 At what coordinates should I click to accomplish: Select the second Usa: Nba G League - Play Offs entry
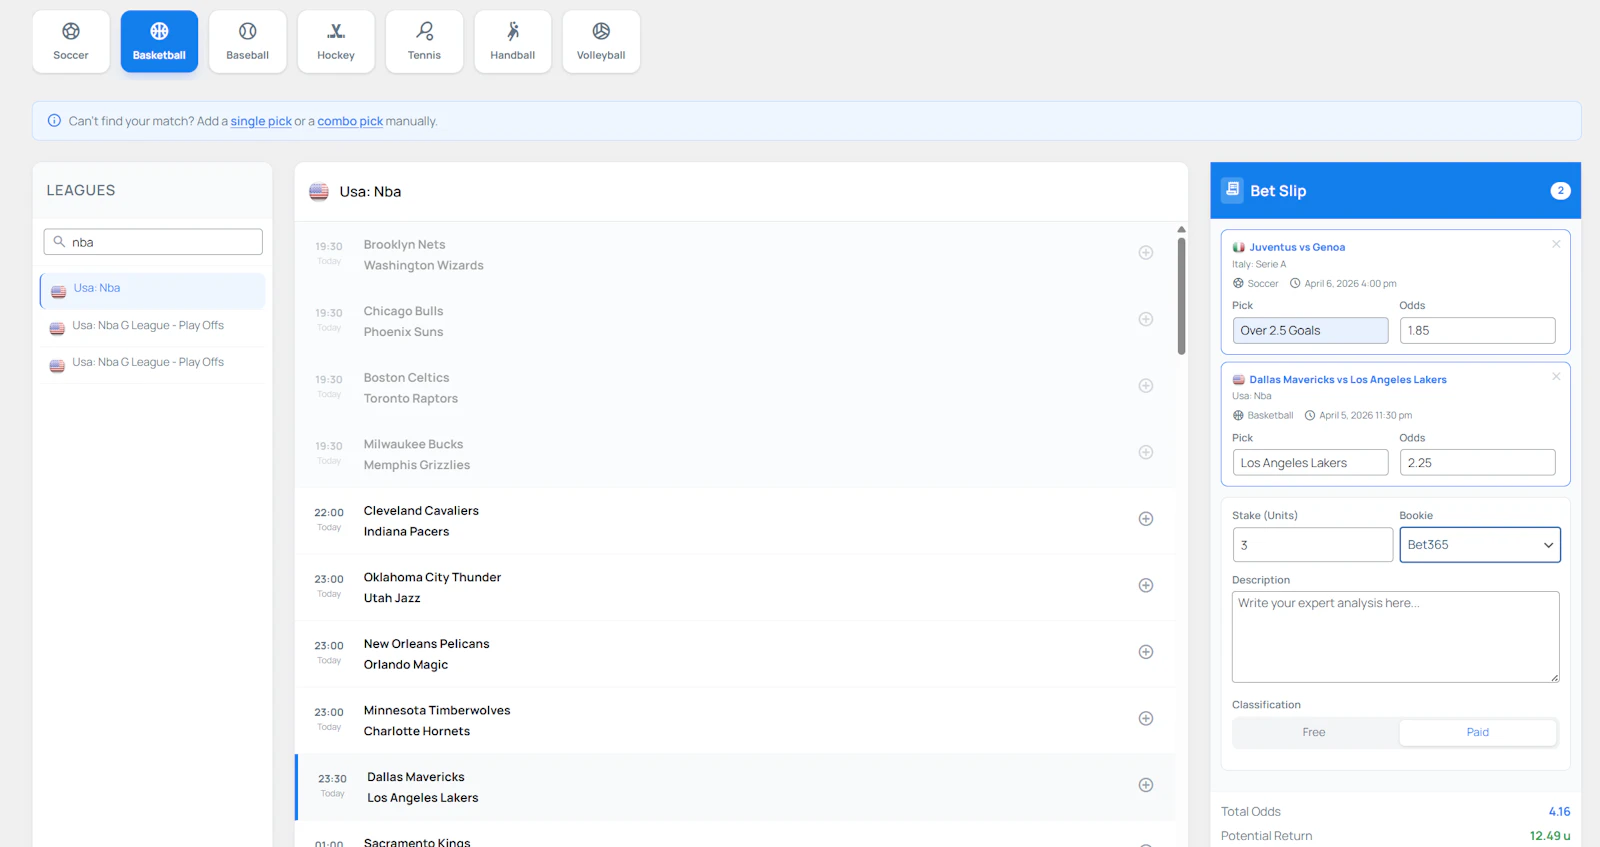click(152, 363)
